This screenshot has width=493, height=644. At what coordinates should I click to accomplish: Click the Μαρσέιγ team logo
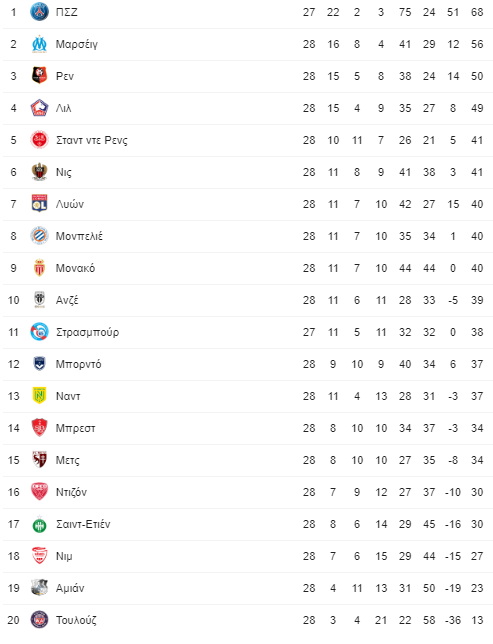(x=39, y=44)
